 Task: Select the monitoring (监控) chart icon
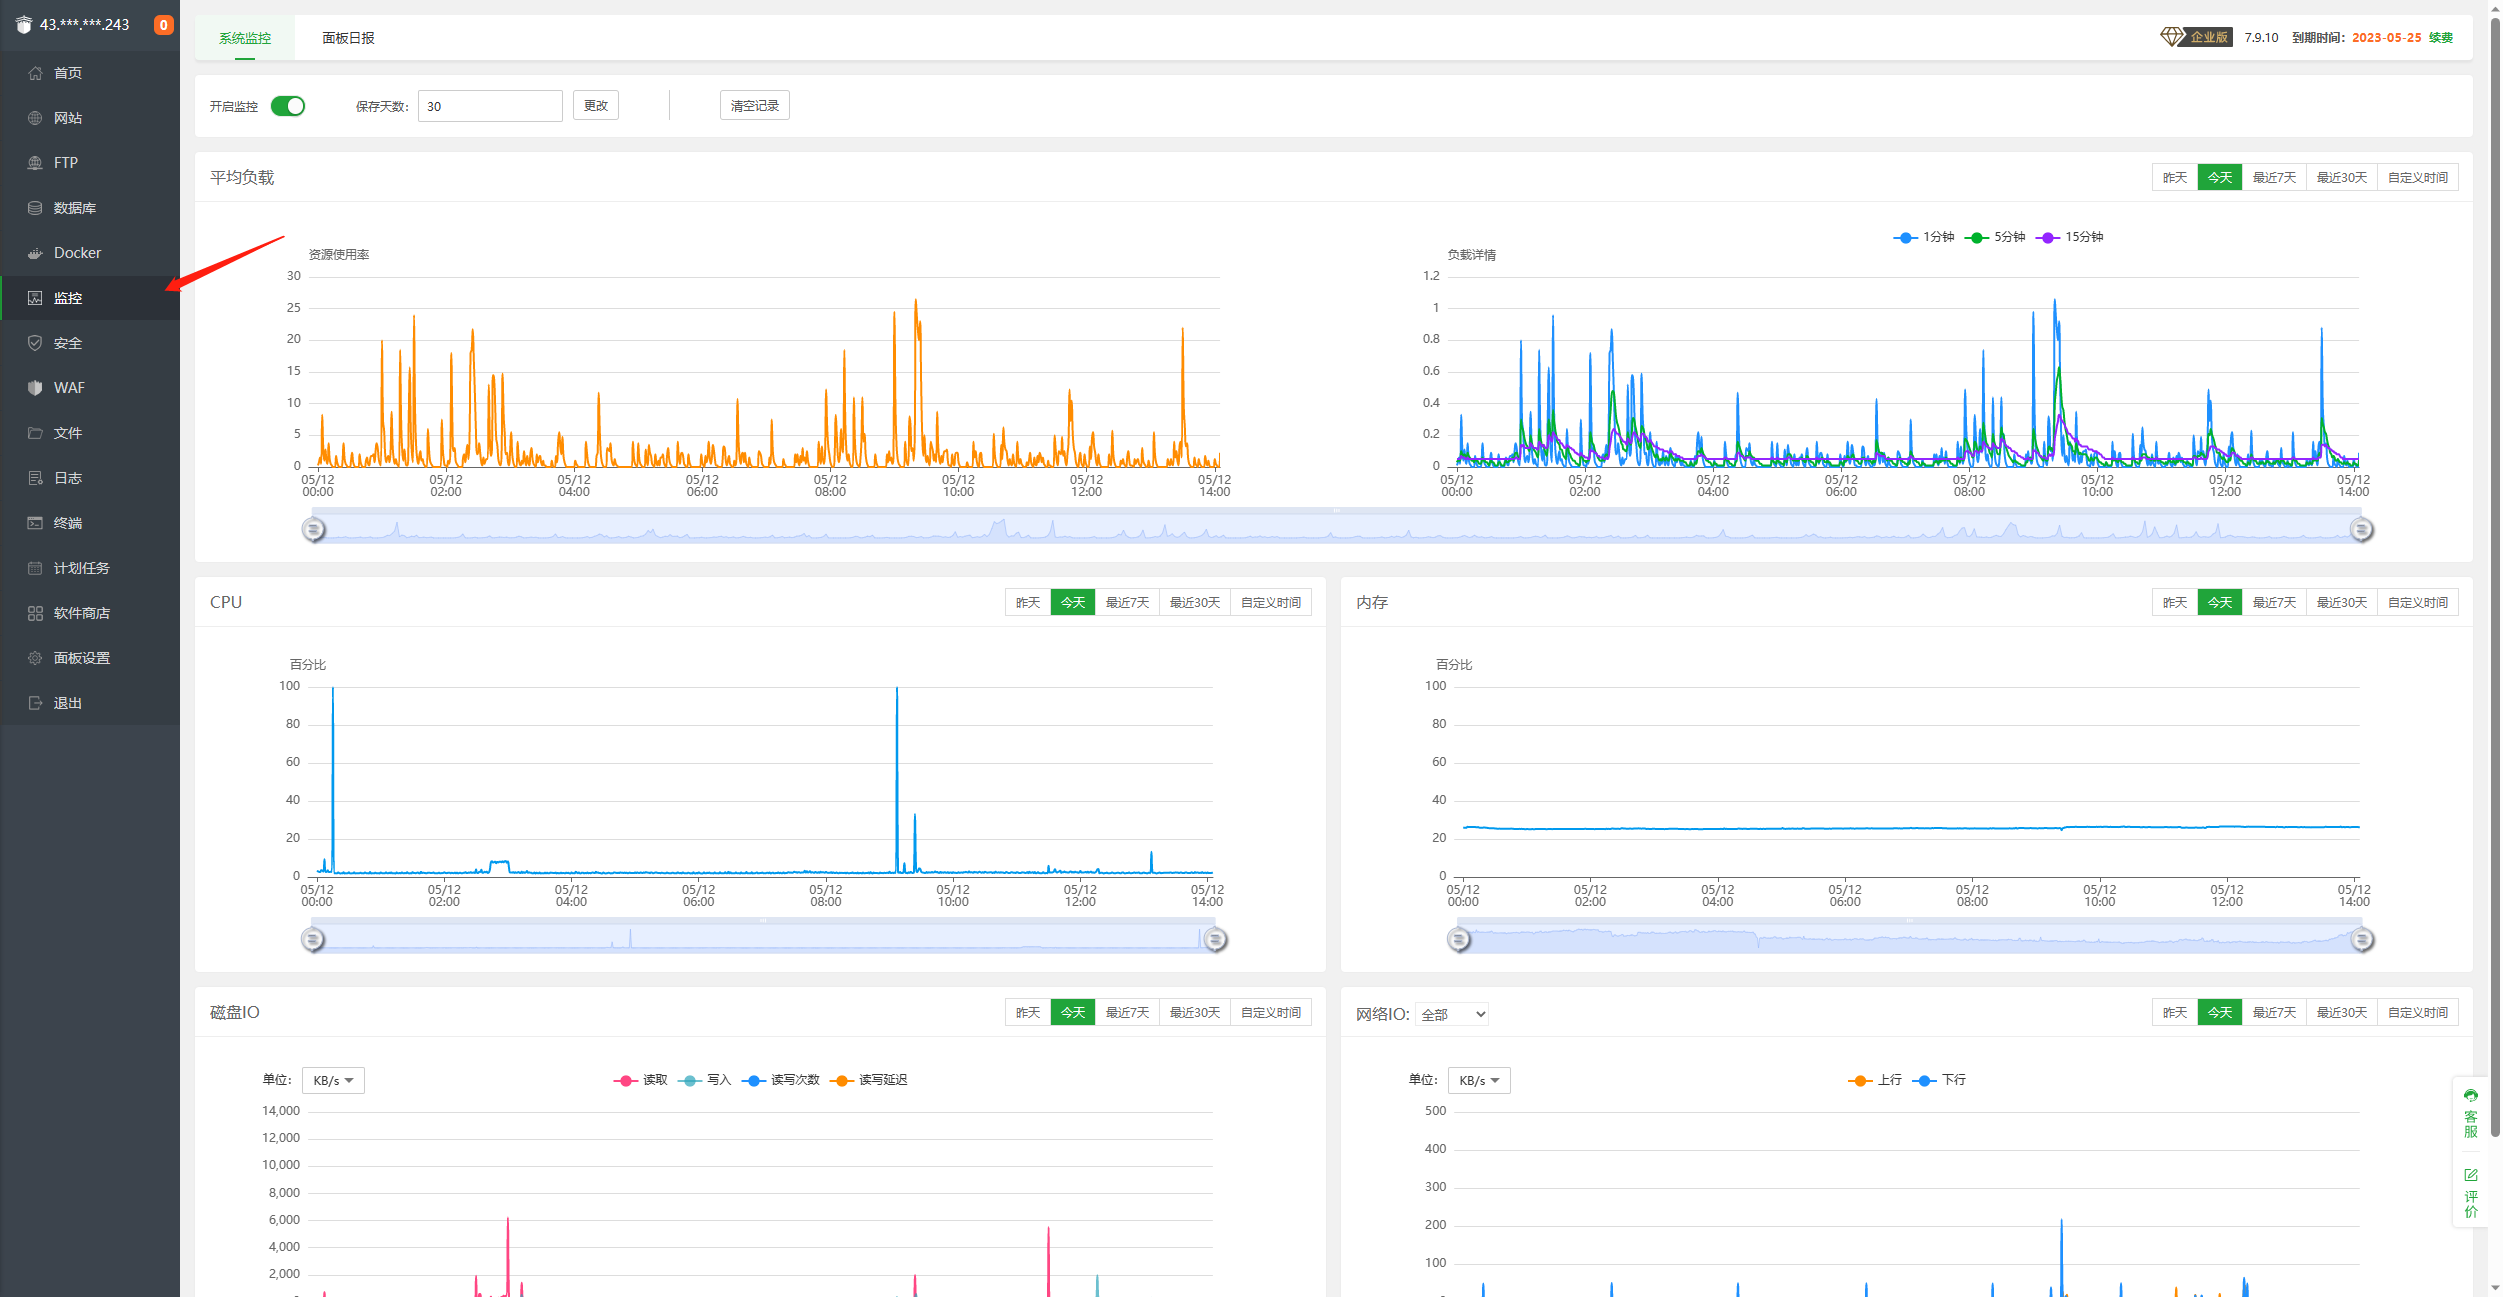pos(35,298)
